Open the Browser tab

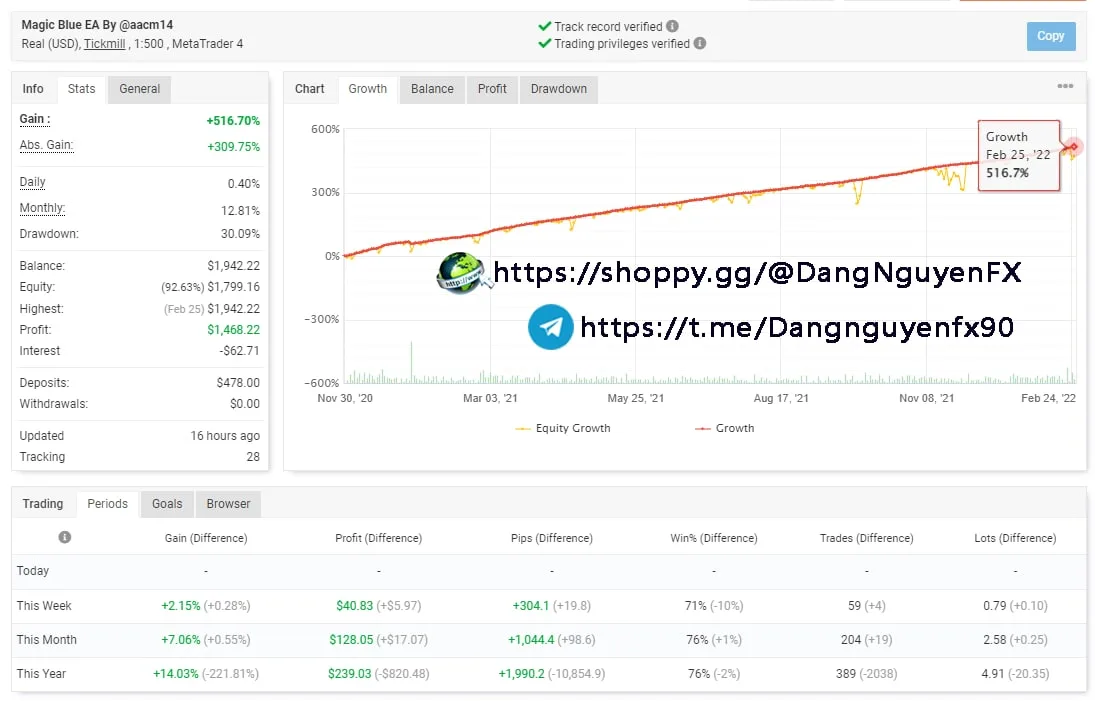(228, 503)
